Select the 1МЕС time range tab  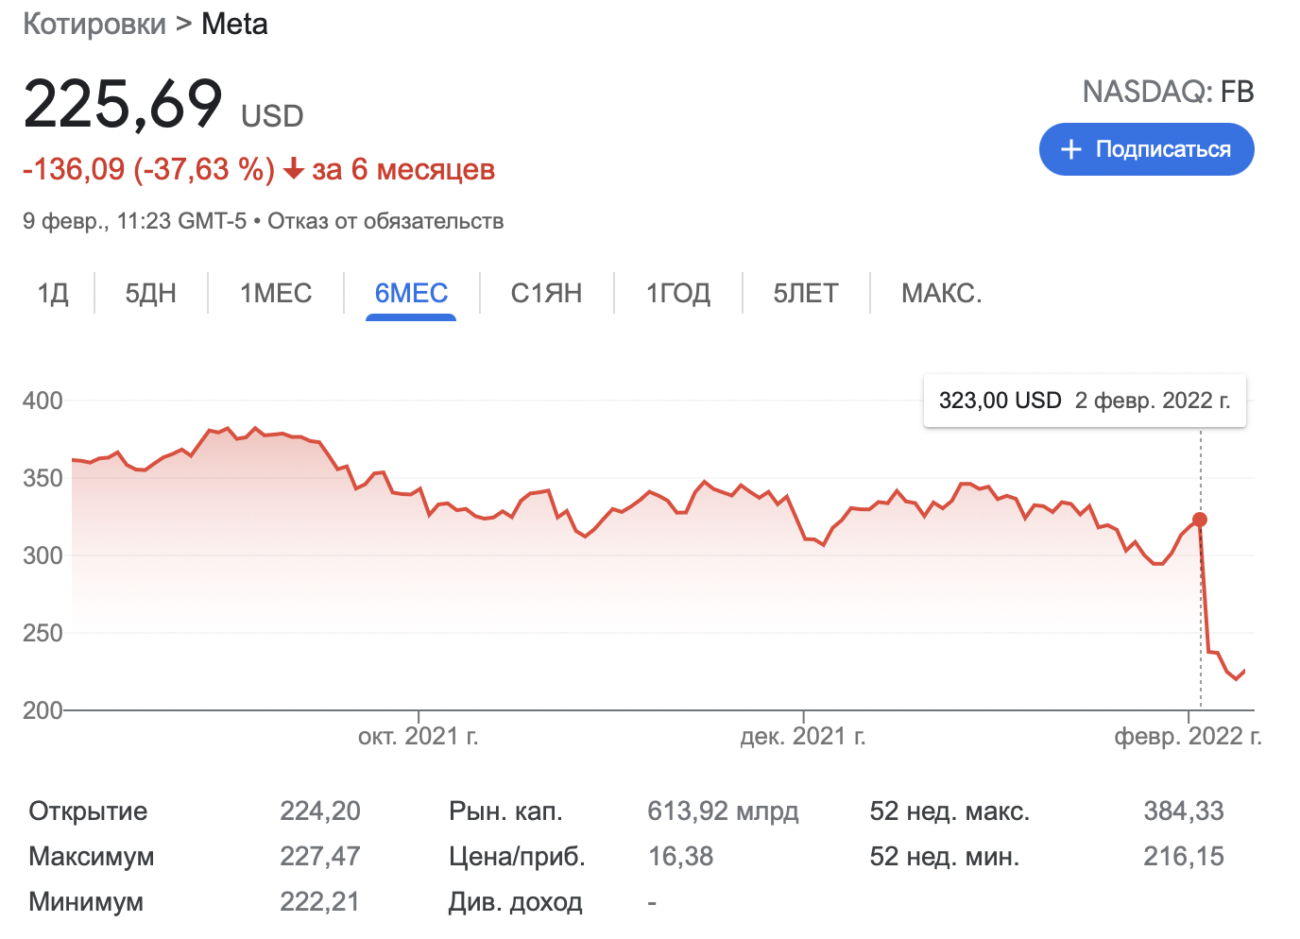pyautogui.click(x=276, y=293)
